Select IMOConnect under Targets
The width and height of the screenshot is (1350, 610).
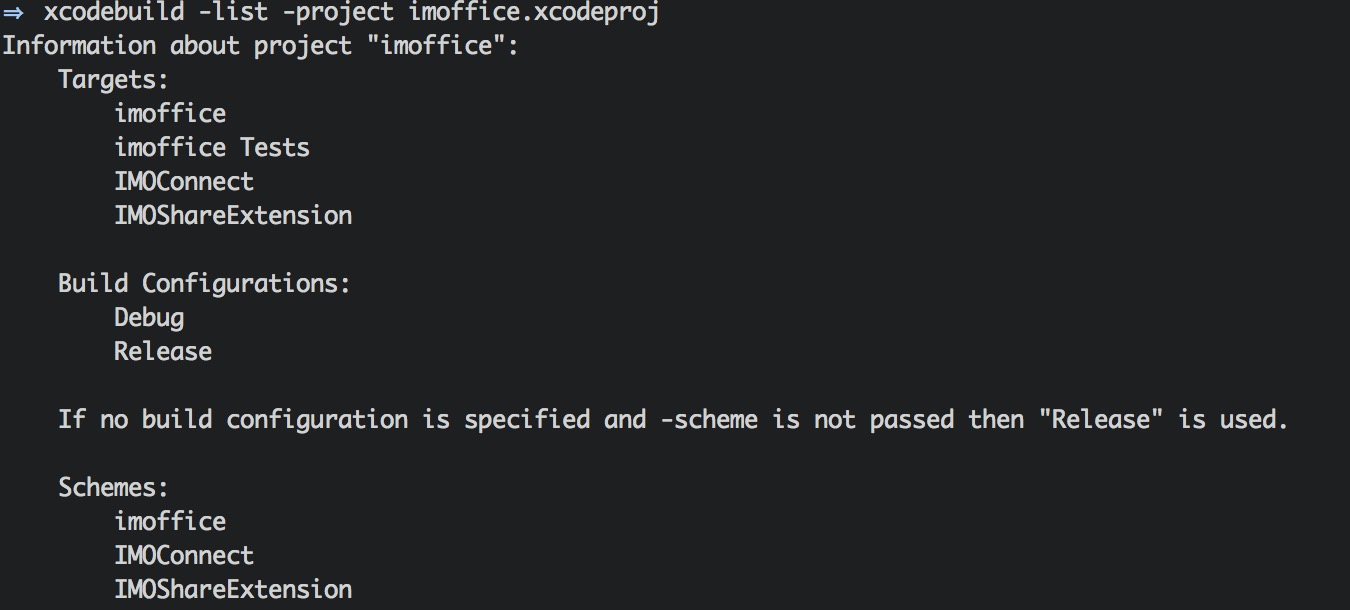pyautogui.click(x=184, y=181)
